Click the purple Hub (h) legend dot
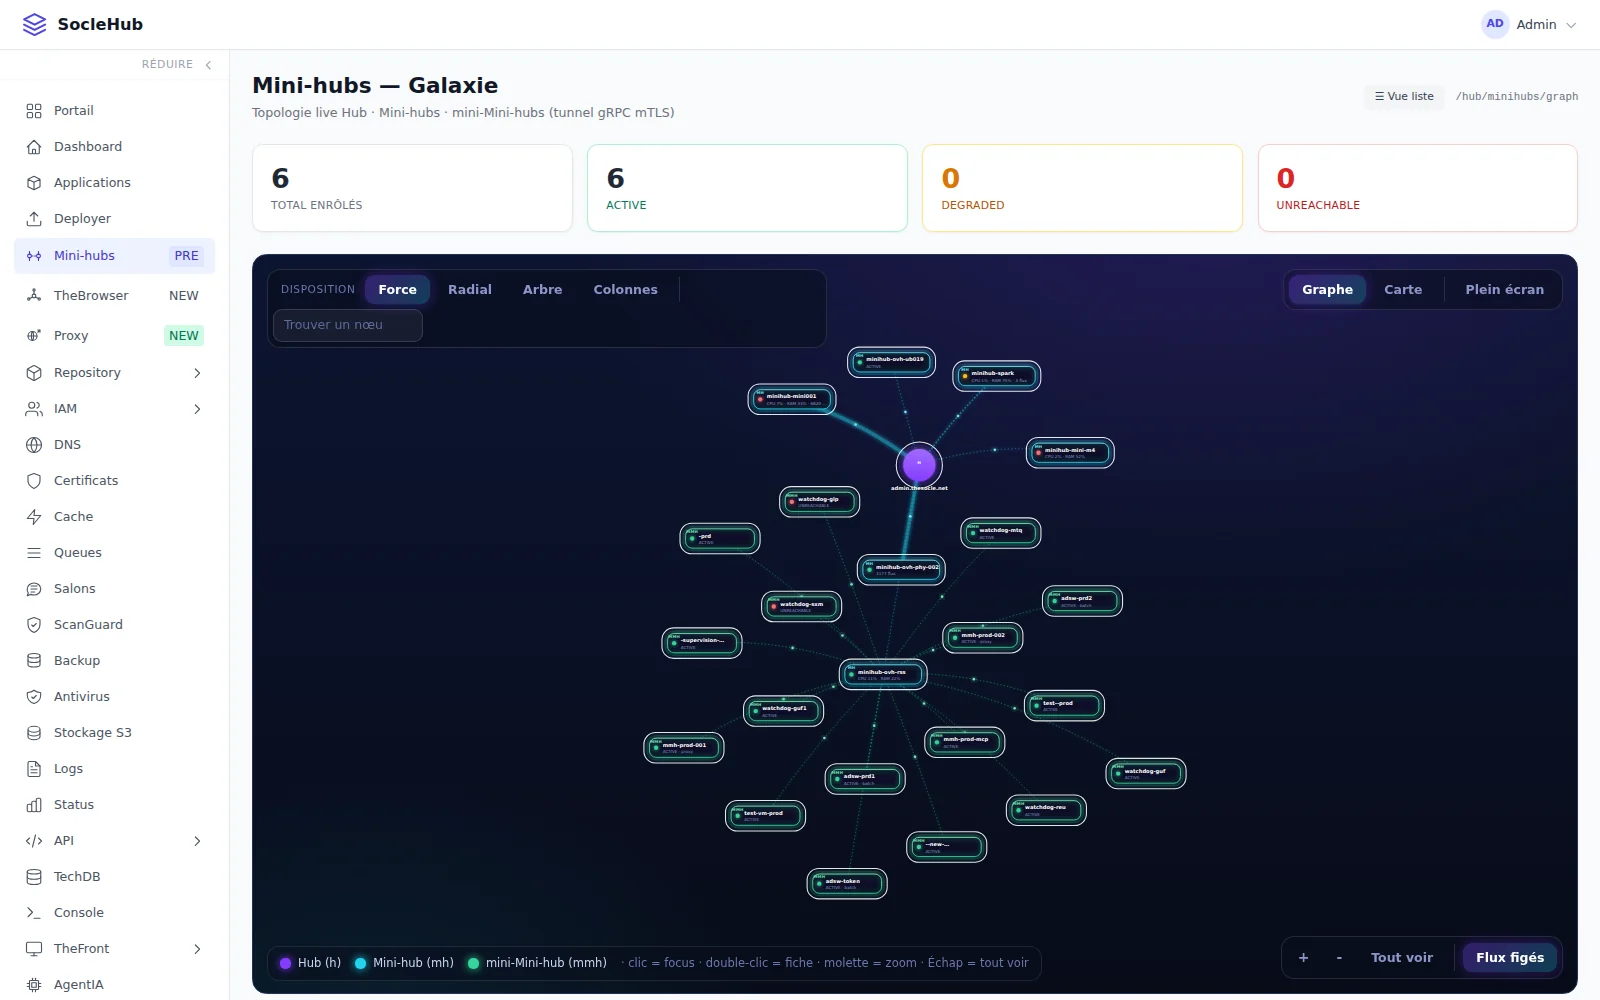 [285, 963]
